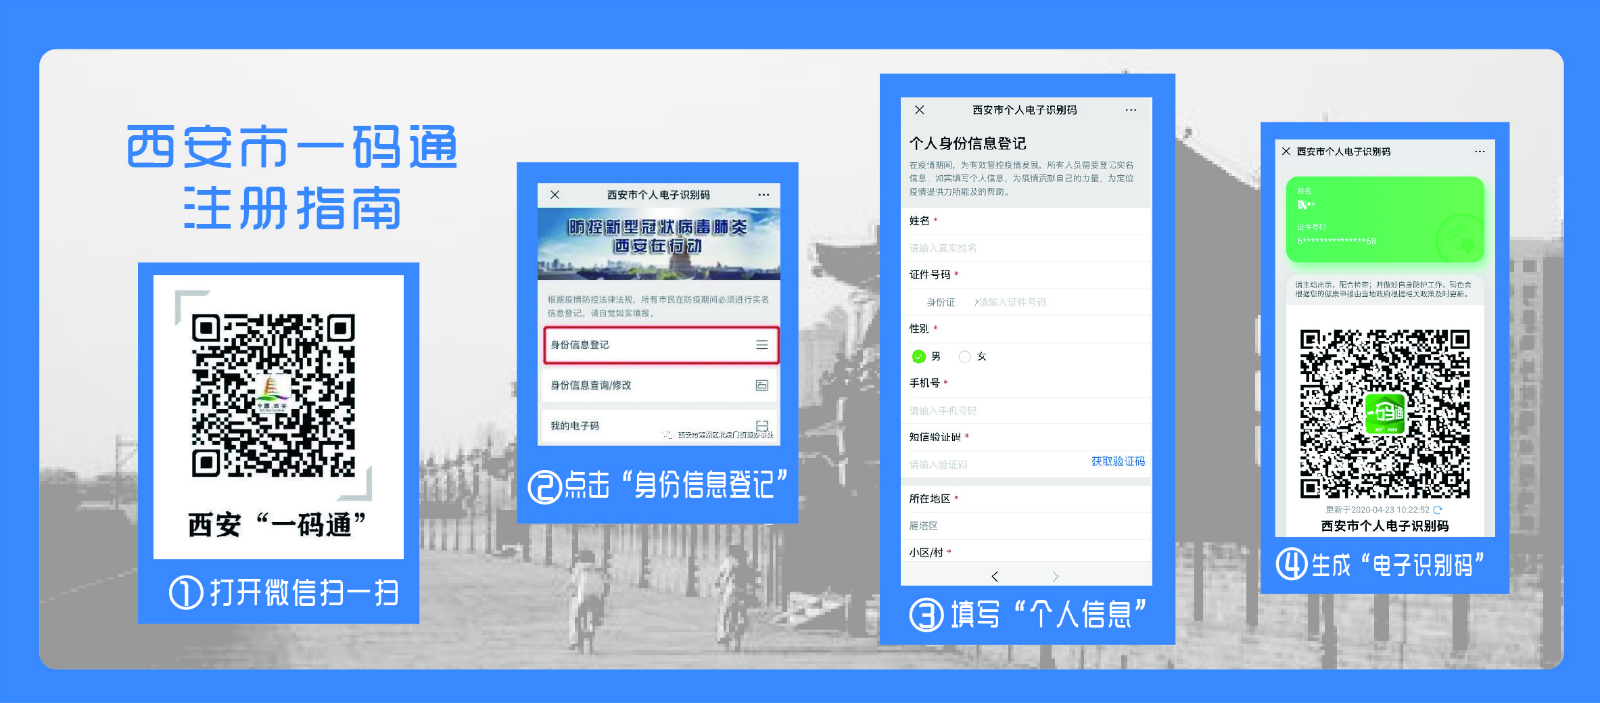Open 身份信息查询/修改 entry
Viewport: 1600px width, 703px height.
(x=661, y=385)
